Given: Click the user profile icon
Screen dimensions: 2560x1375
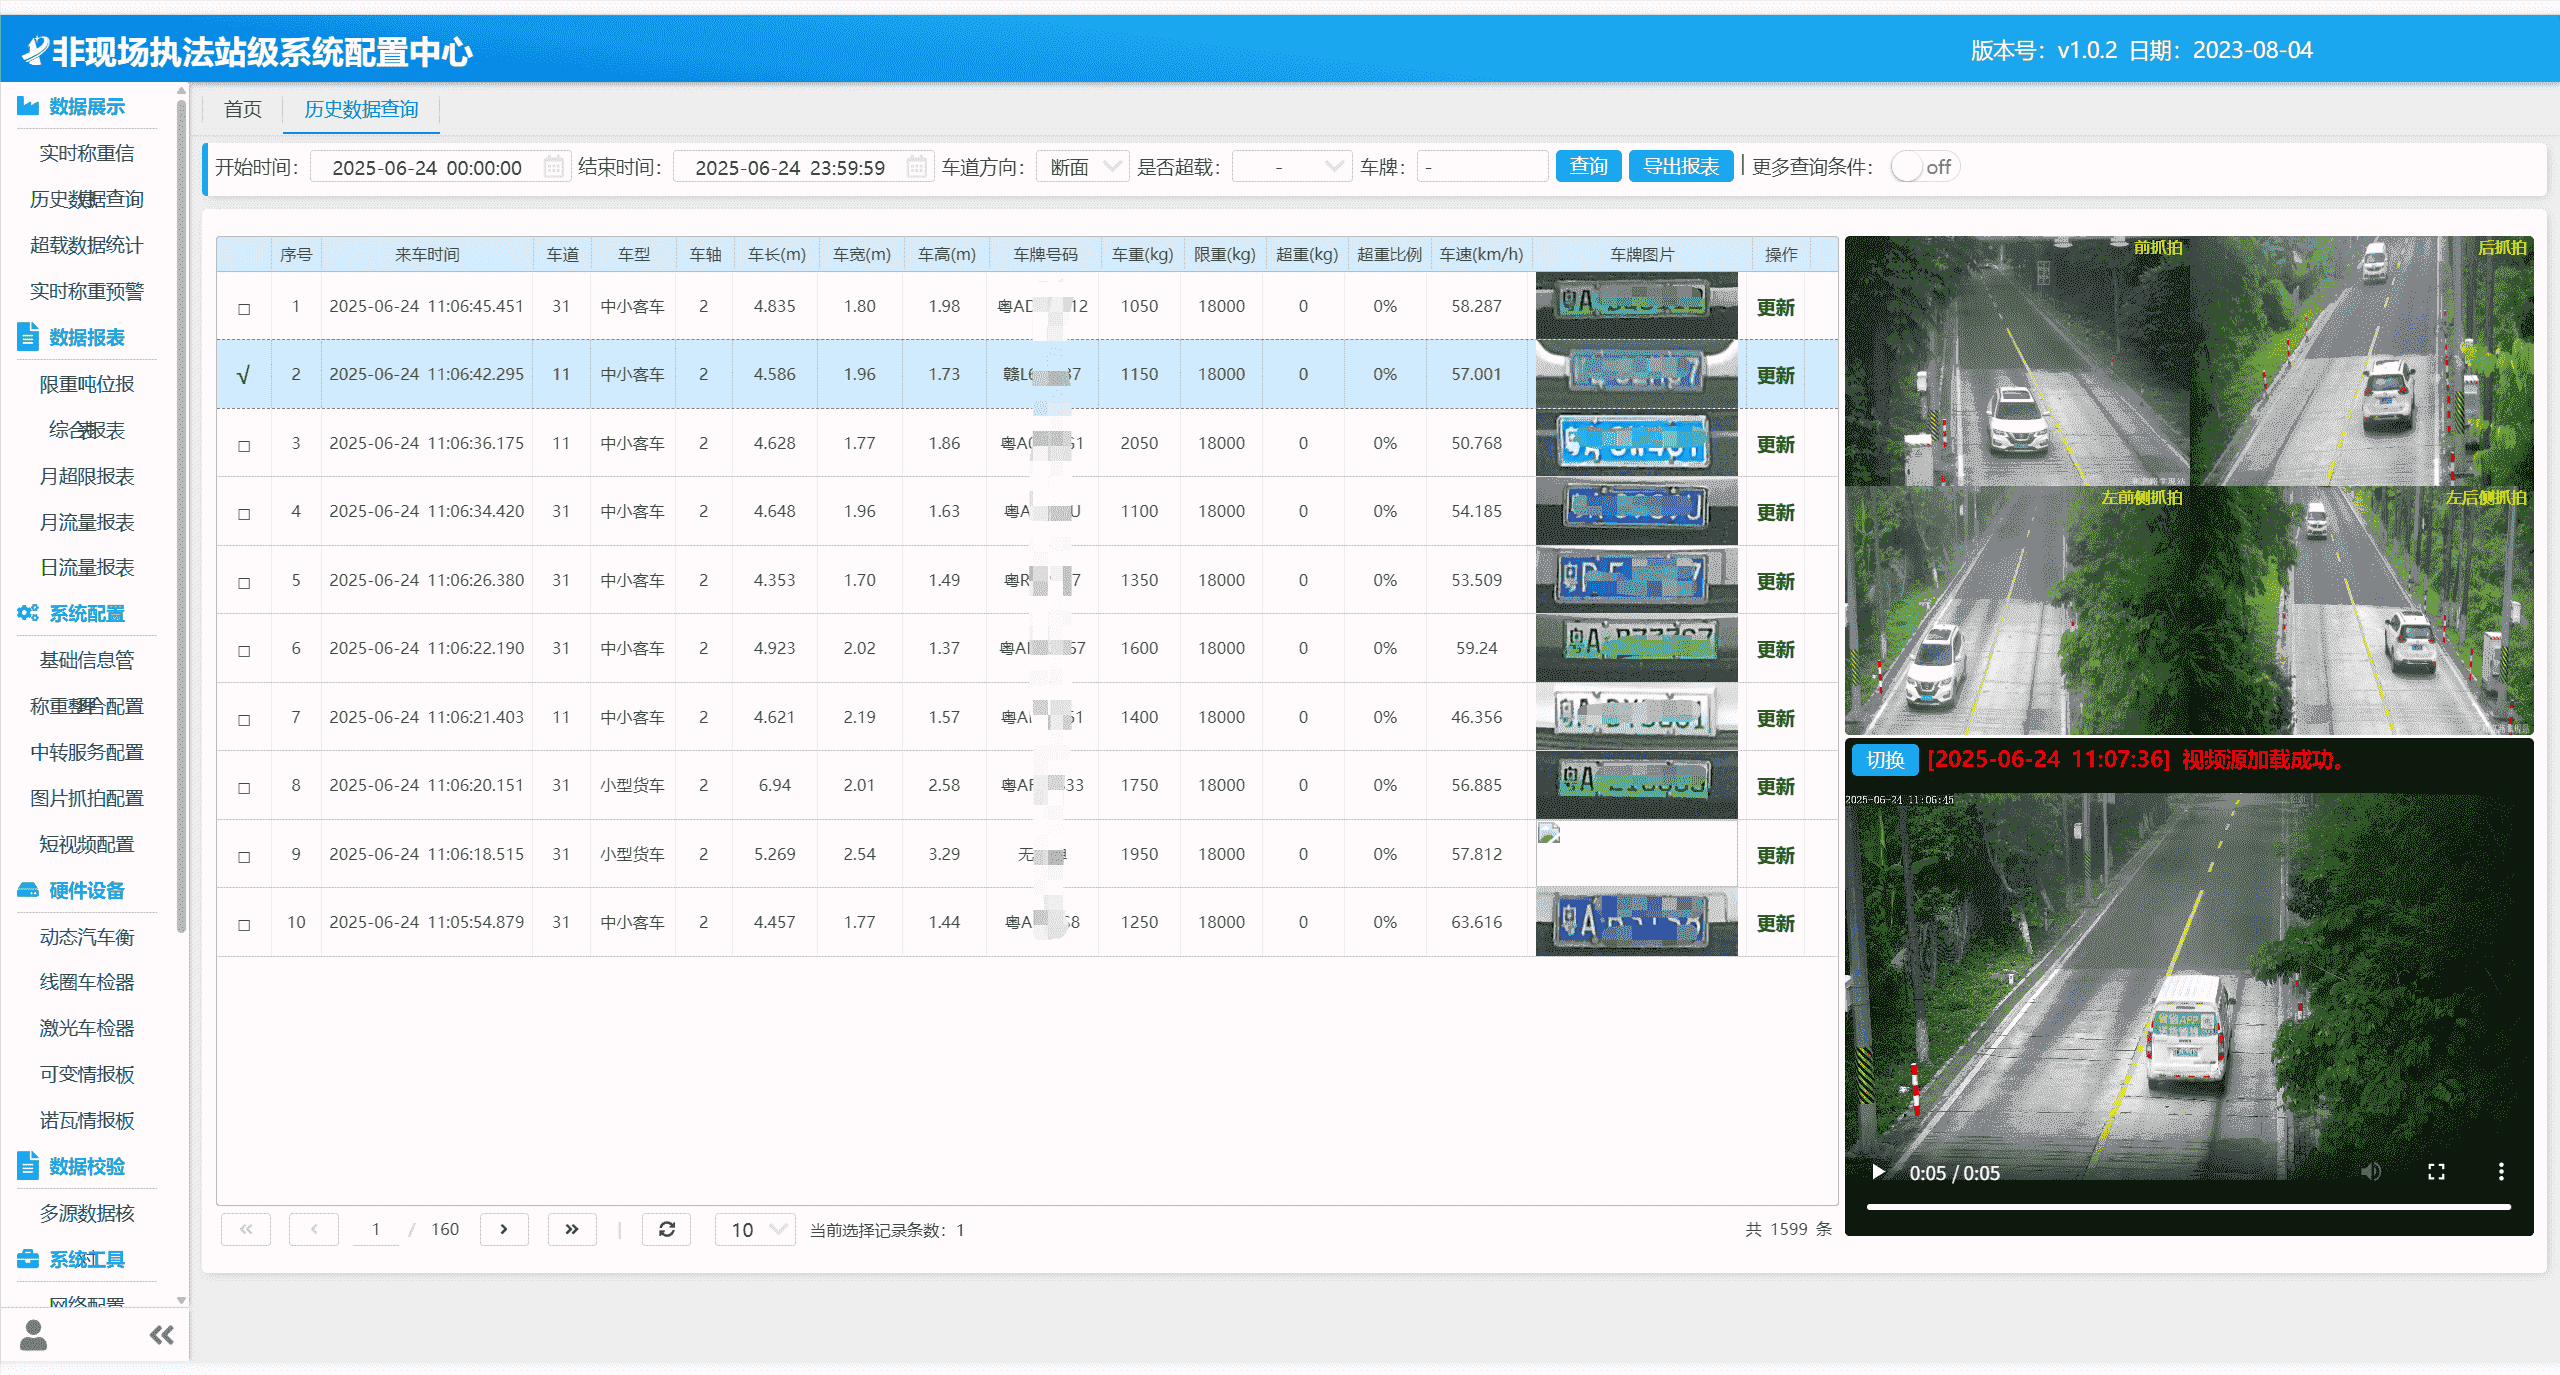Looking at the screenshot, I should 34,1335.
